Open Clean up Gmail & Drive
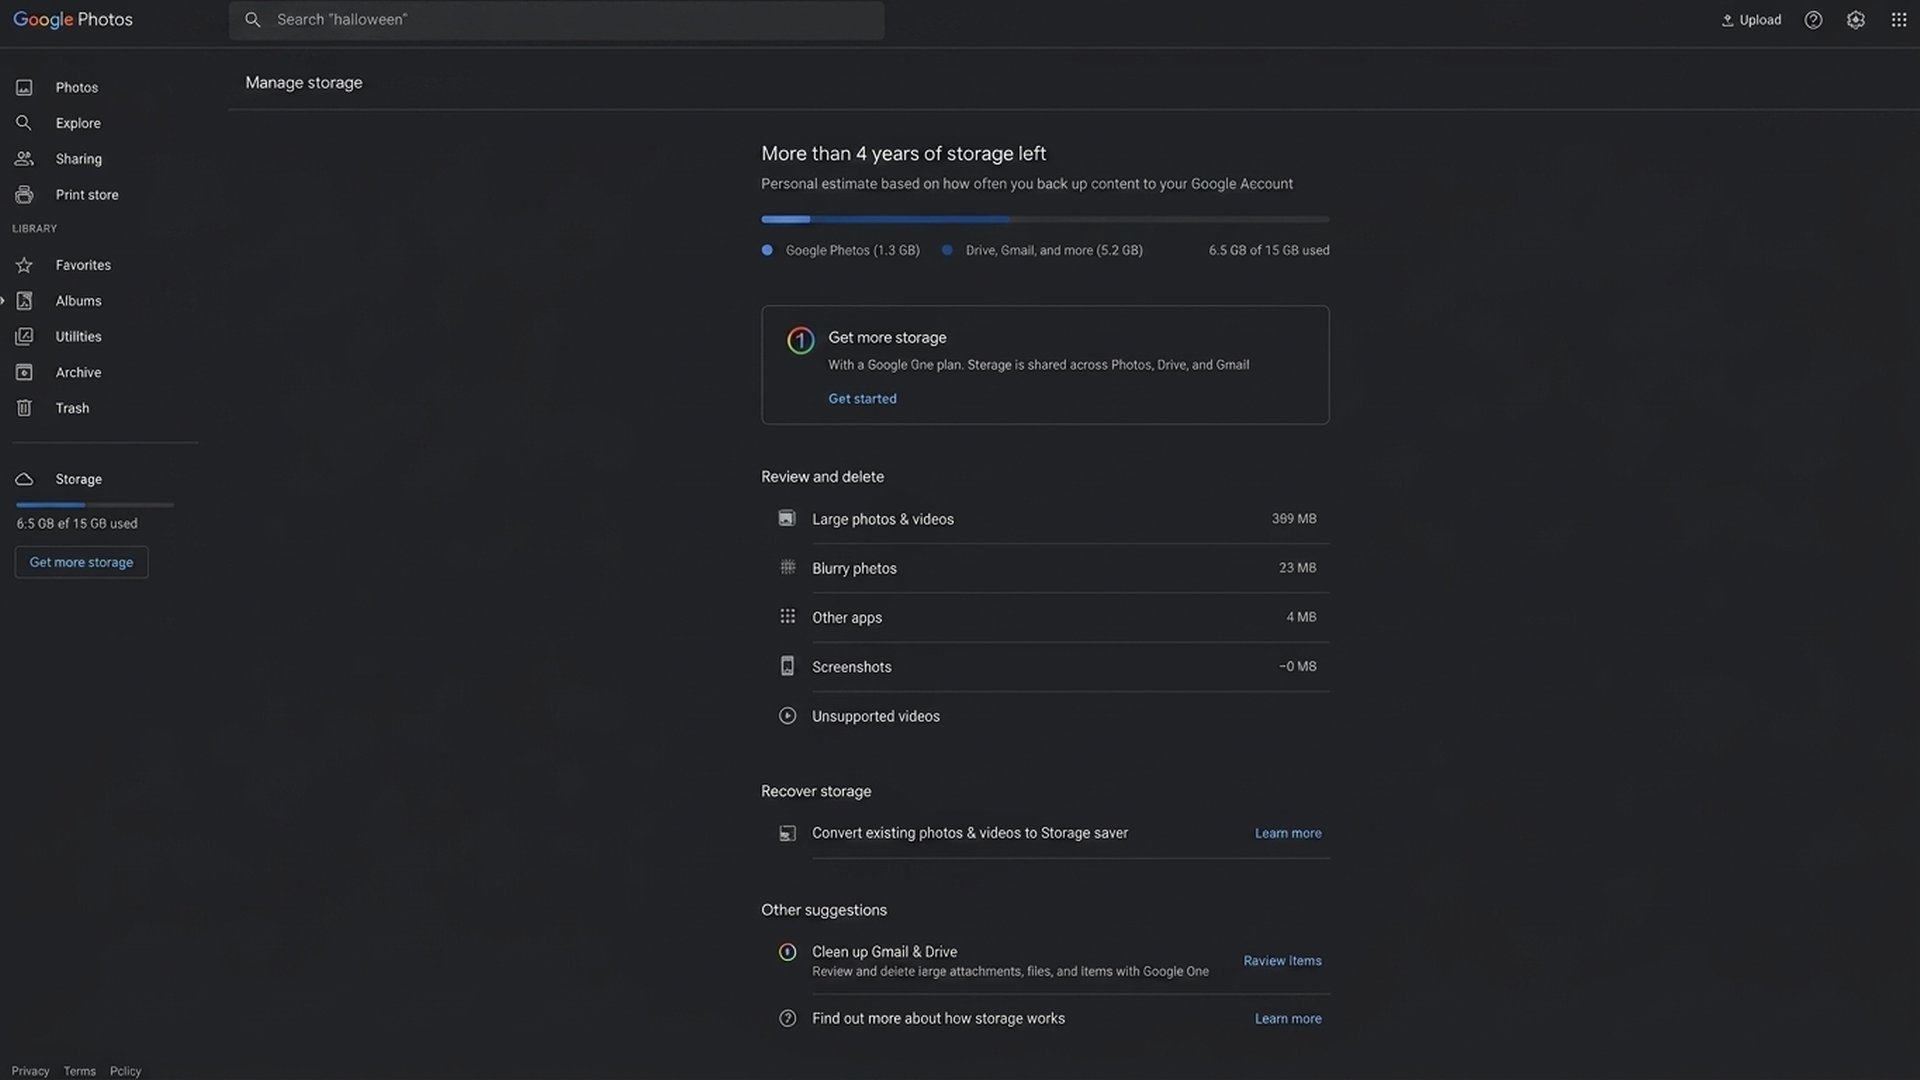Viewport: 1920px width, 1080px height. [x=1045, y=961]
